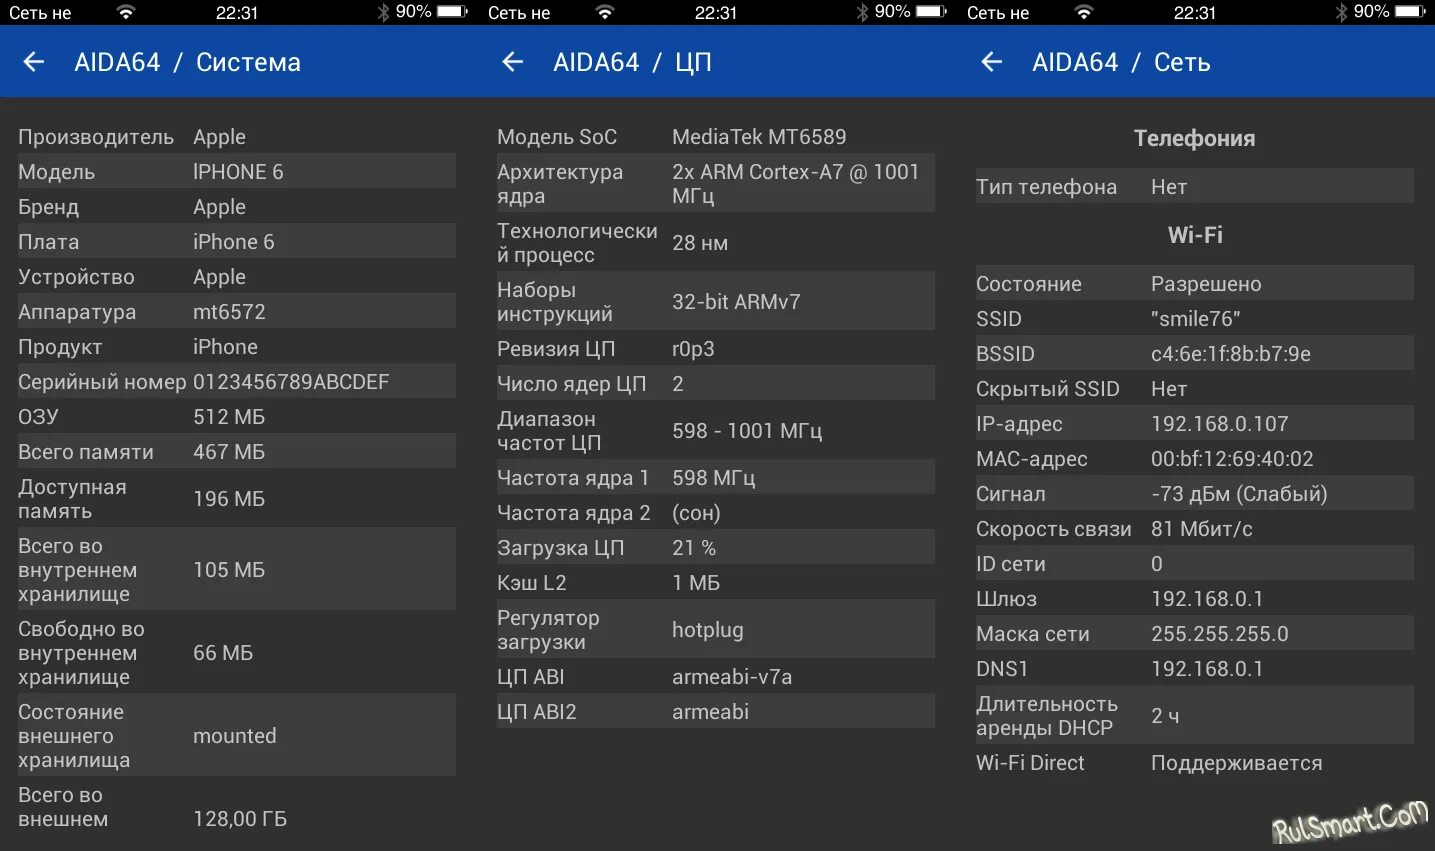Screen dimensions: 1435x851
Task: Select the Устройство row
Action: 237,276
